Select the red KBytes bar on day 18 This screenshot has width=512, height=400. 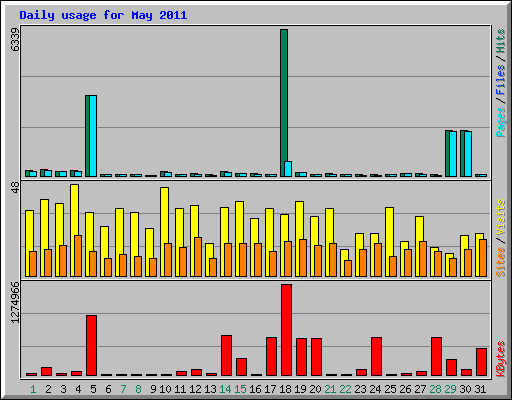[286, 330]
